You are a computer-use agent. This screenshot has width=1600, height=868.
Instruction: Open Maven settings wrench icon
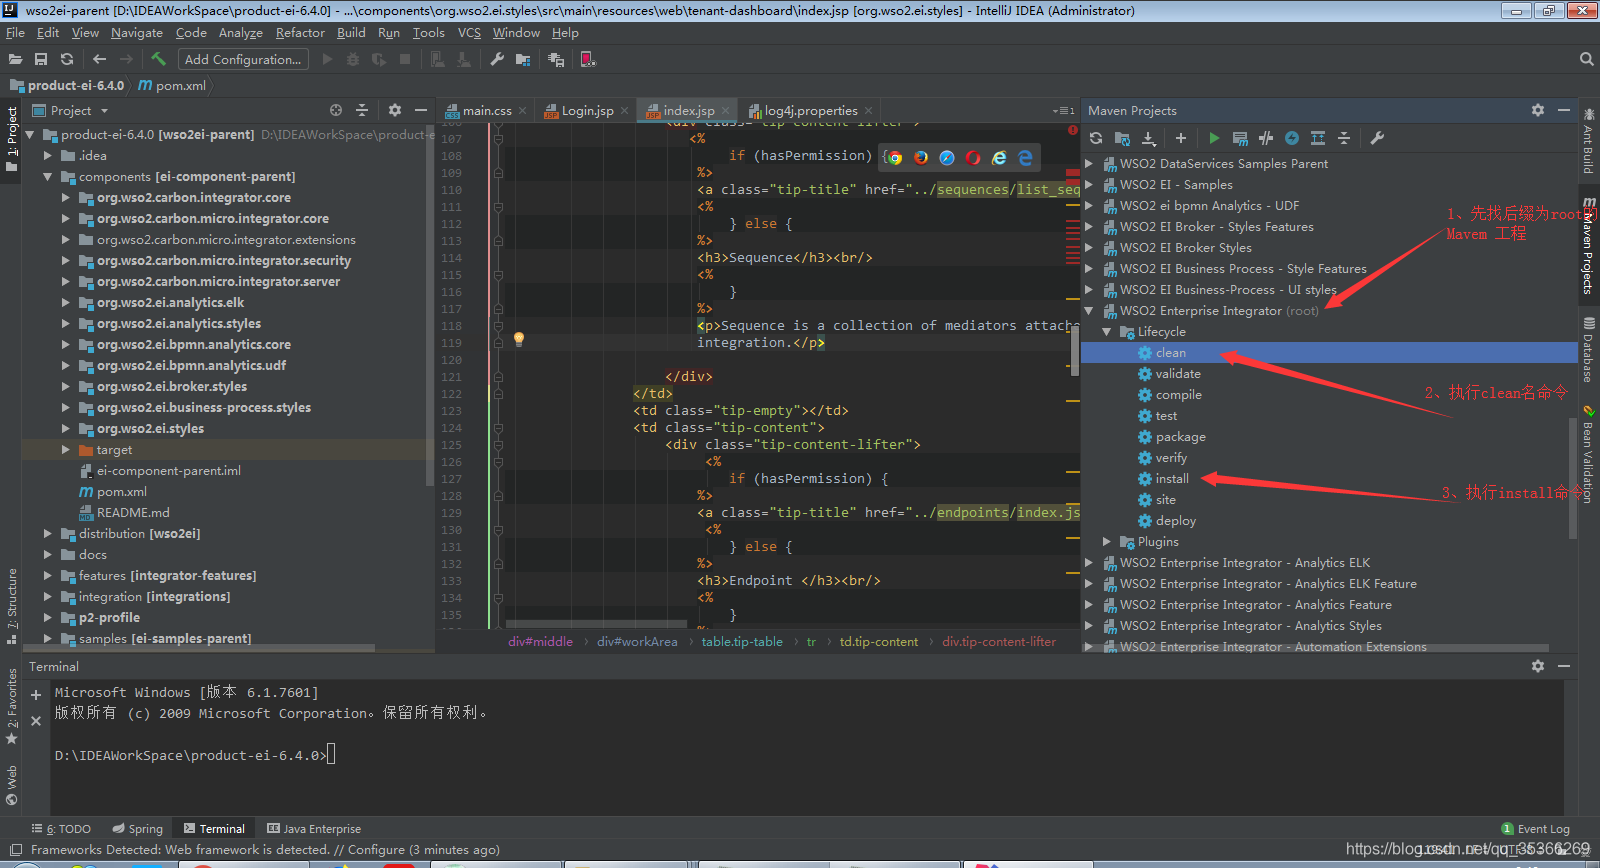[x=1377, y=138]
